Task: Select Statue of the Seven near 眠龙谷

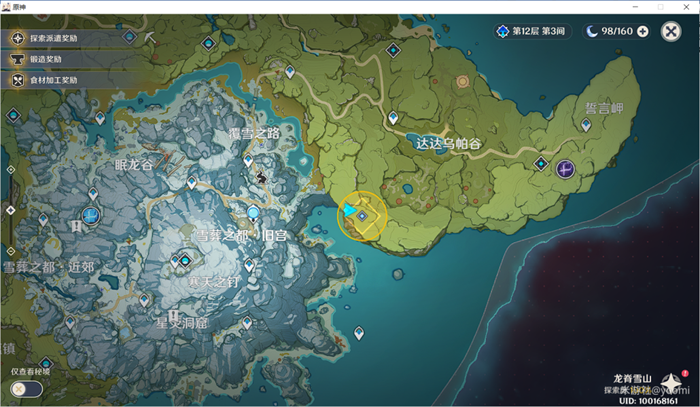Action: 91,215
